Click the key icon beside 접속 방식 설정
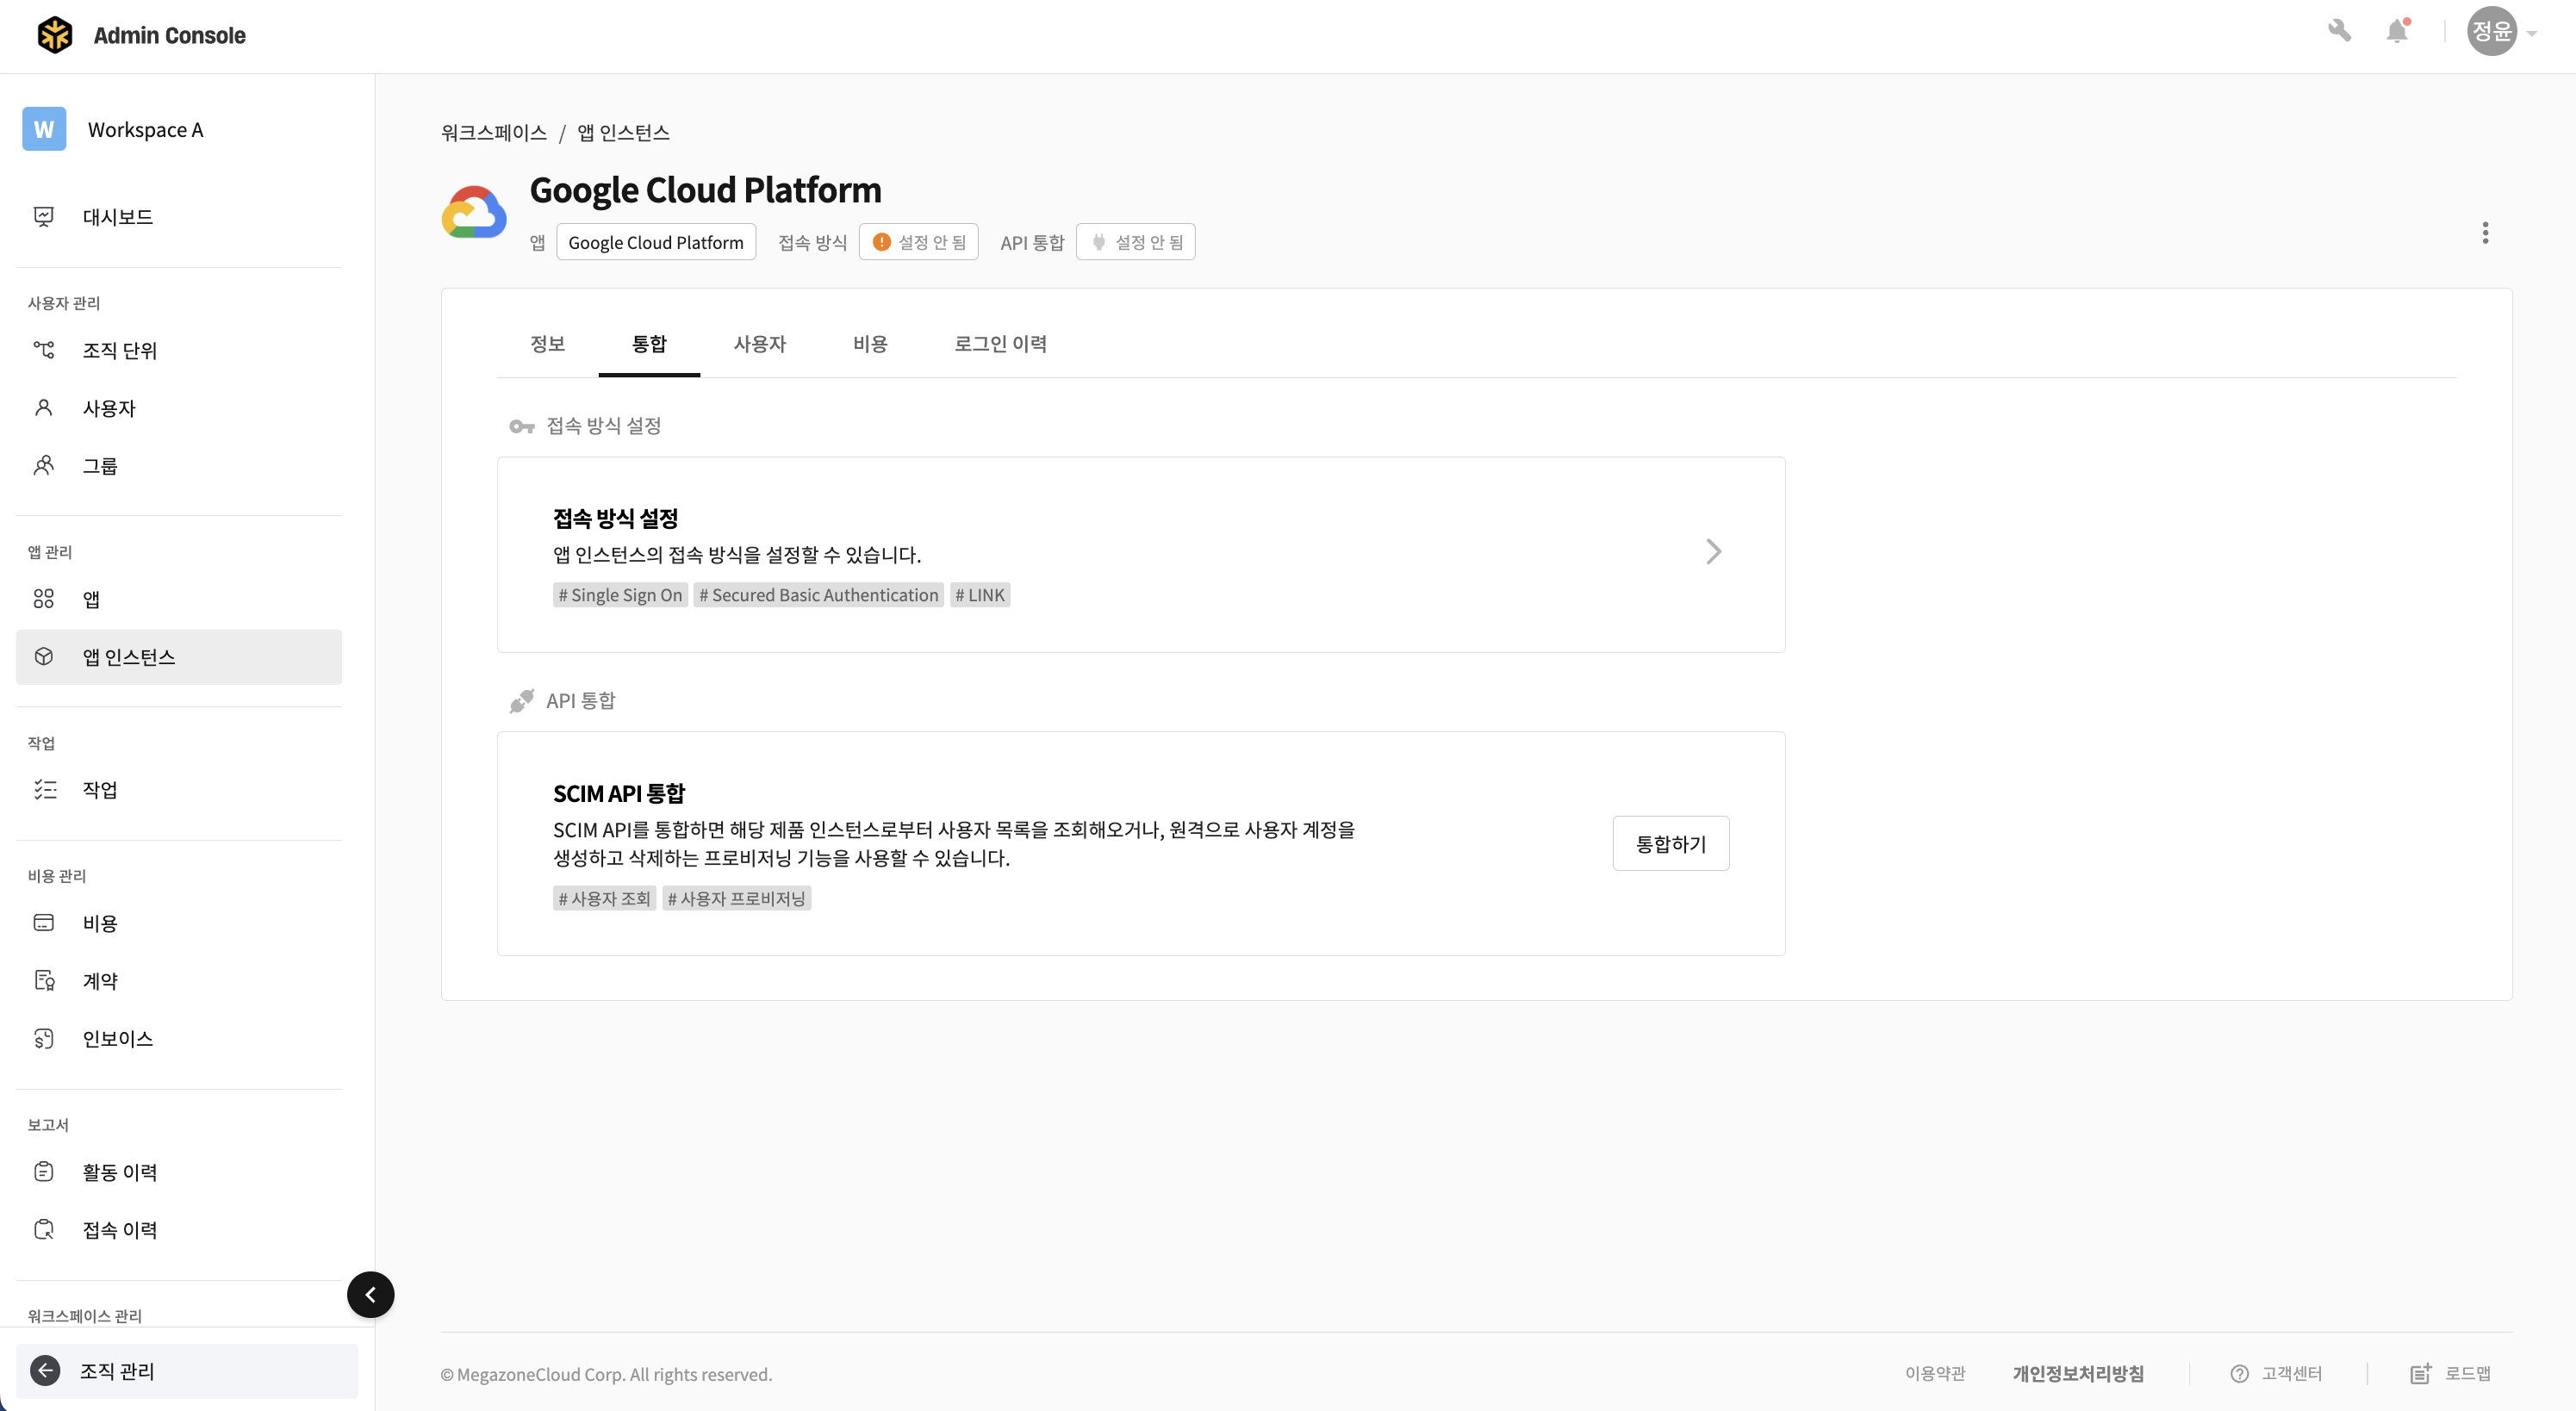This screenshot has height=1411, width=2576. [521, 427]
